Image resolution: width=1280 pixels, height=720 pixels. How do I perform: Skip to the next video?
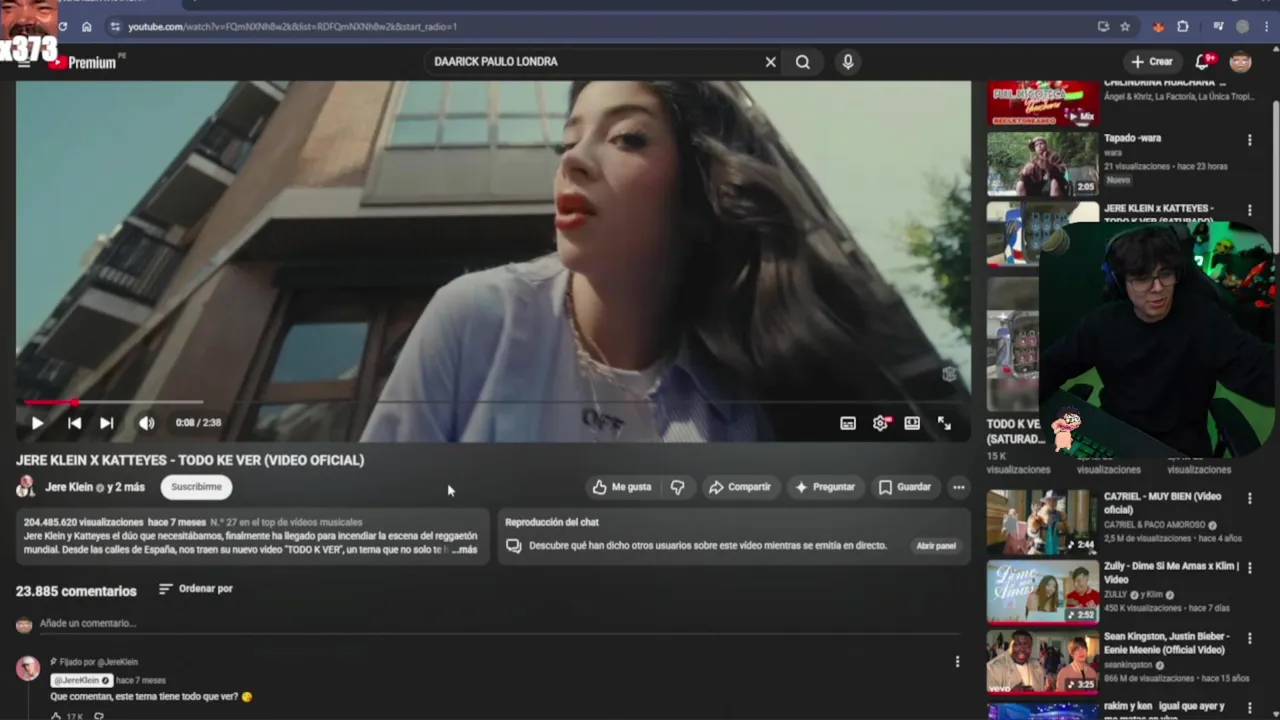click(x=106, y=423)
